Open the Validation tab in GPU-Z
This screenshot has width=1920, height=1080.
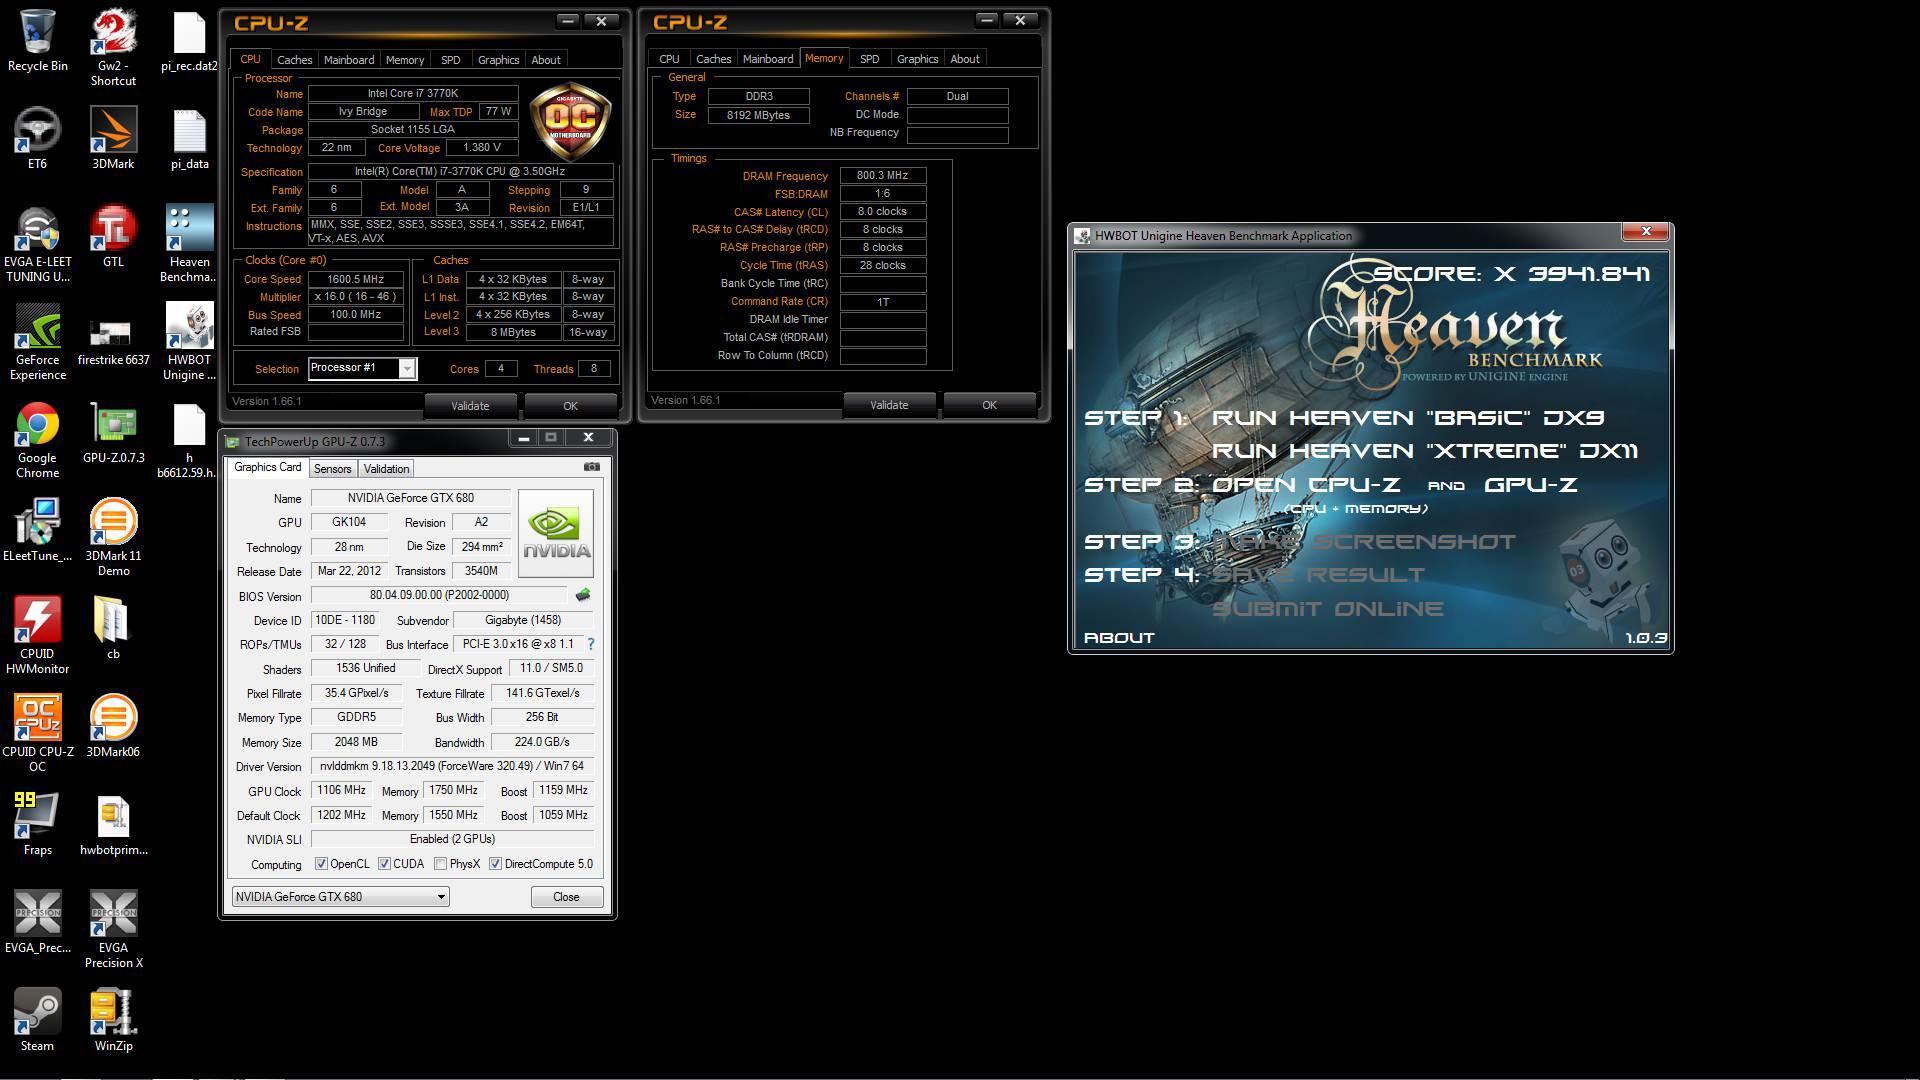(386, 469)
